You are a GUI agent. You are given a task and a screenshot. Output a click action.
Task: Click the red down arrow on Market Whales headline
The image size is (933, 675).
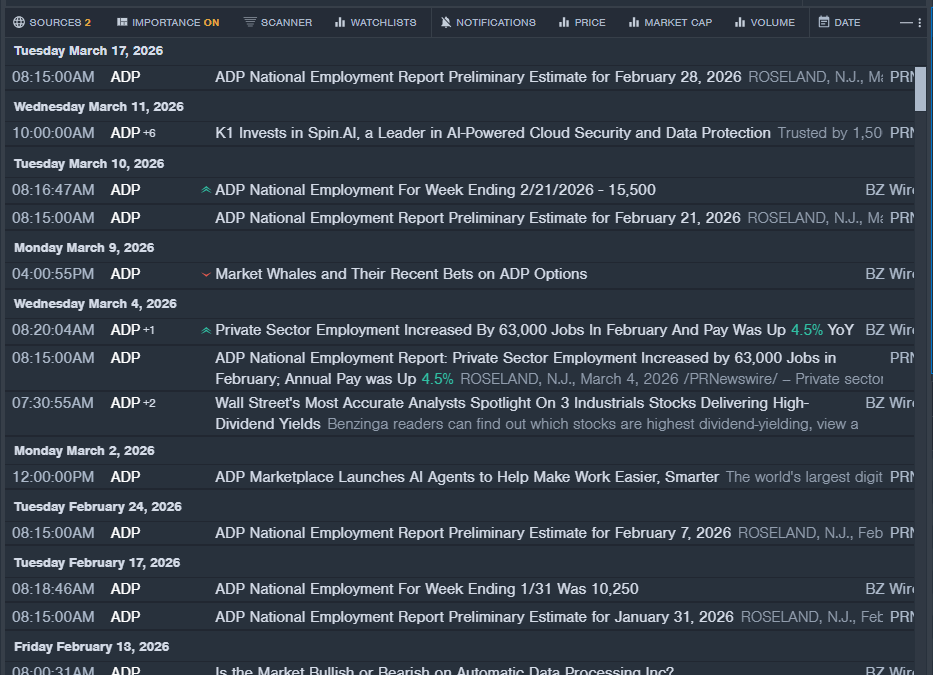point(206,274)
